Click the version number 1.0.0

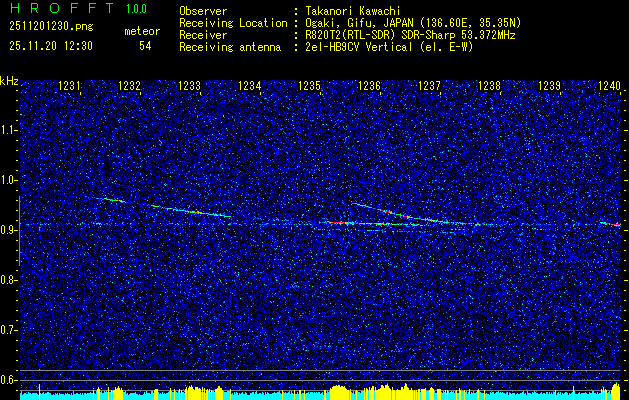(x=136, y=9)
